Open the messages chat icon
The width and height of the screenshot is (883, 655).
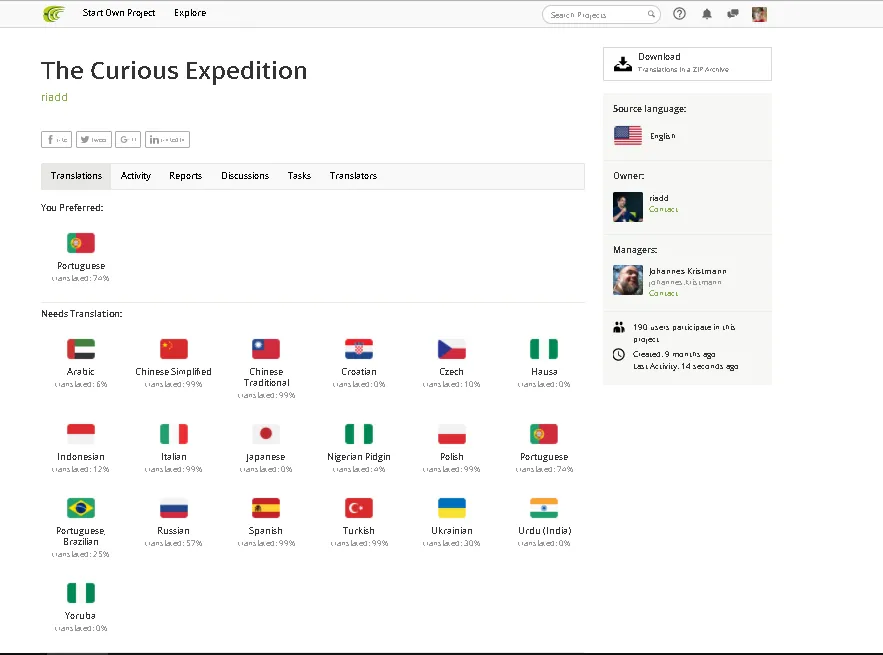pyautogui.click(x=733, y=14)
